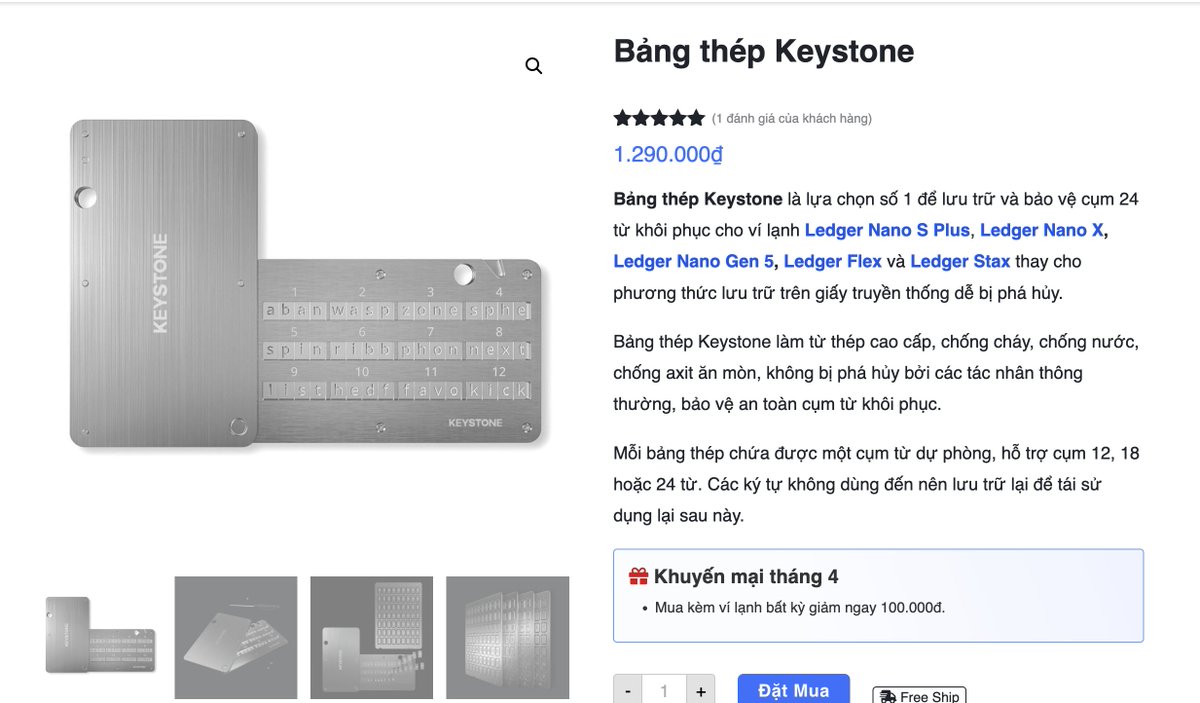Open the customer review count link
The height and width of the screenshot is (703, 1200).
click(792, 119)
